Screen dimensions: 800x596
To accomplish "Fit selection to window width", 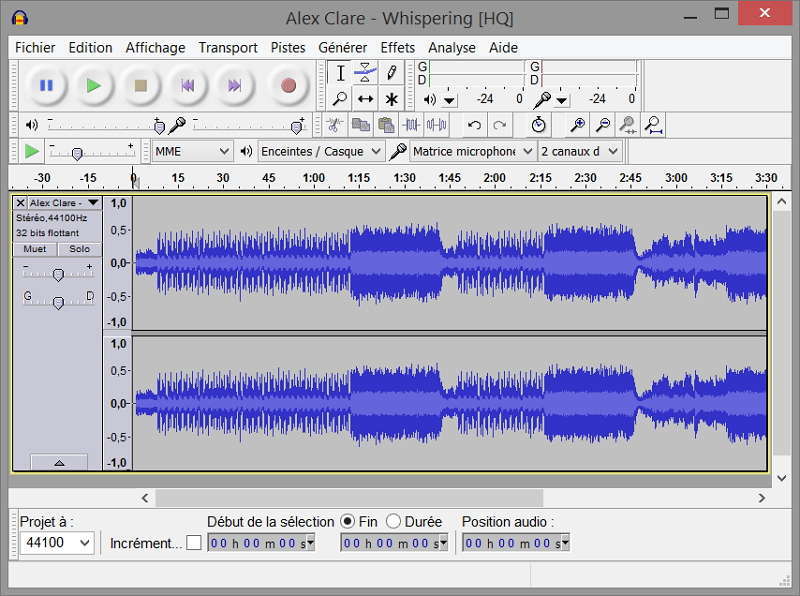I will [x=628, y=125].
